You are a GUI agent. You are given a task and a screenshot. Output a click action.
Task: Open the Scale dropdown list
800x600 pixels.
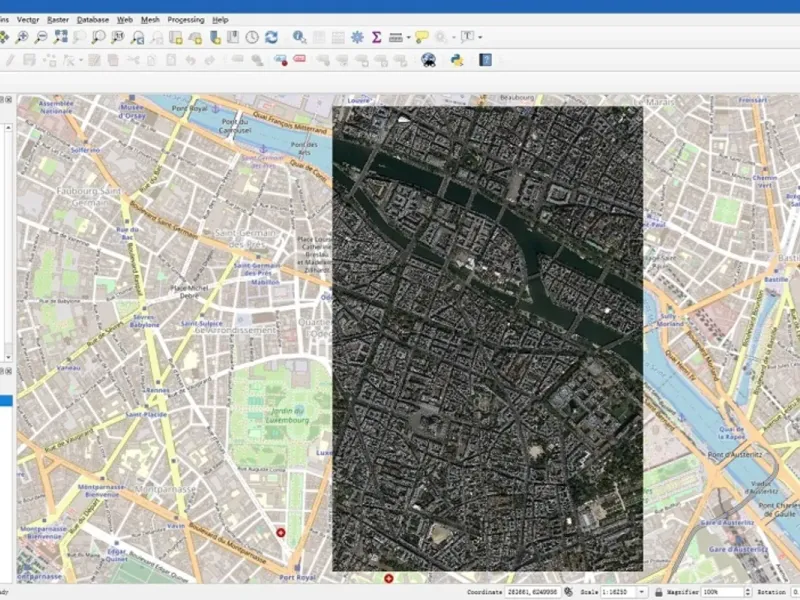[x=642, y=592]
